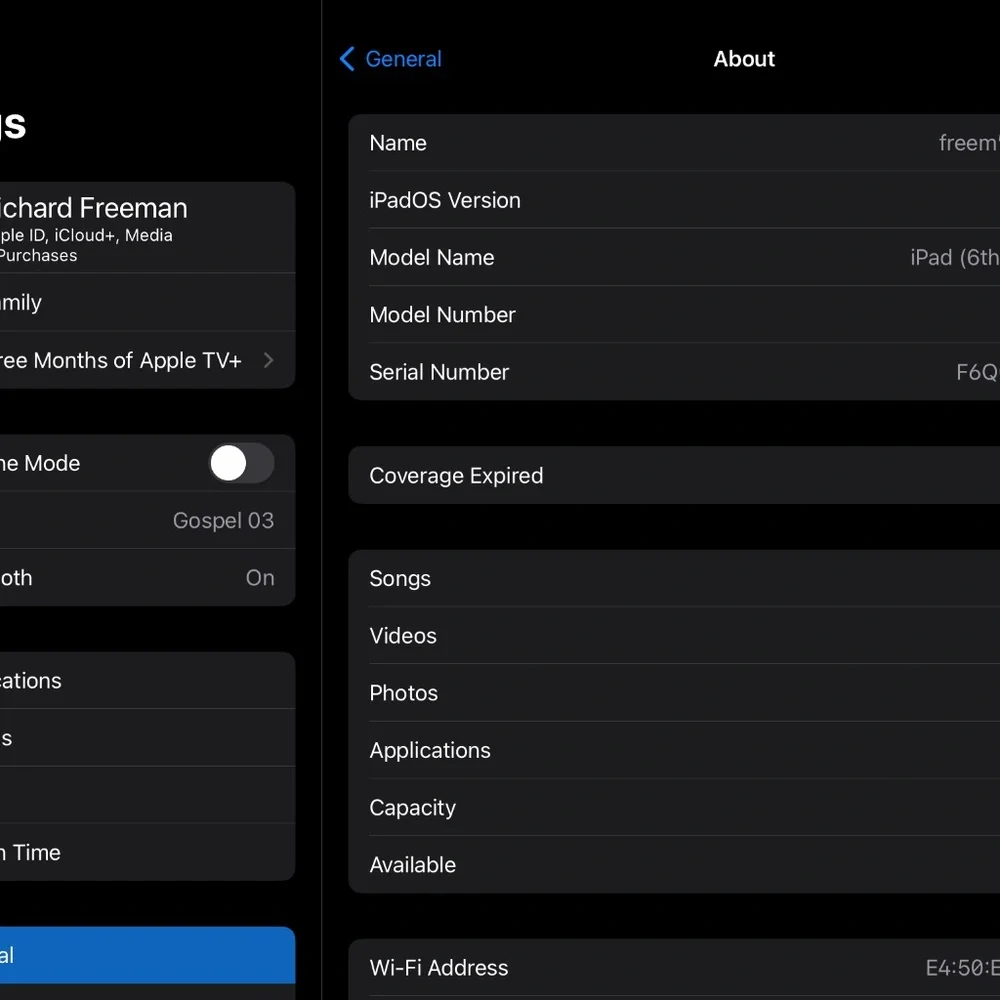Open Bluetooth row showing On
This screenshot has height=1000, width=1000.
(147, 578)
